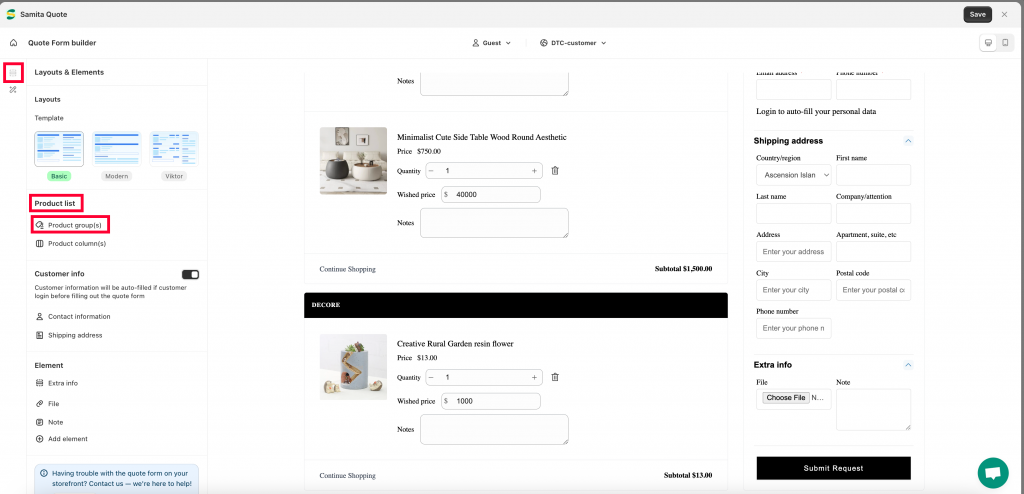Click the Submit Request button
The width and height of the screenshot is (1024, 494).
tap(833, 468)
